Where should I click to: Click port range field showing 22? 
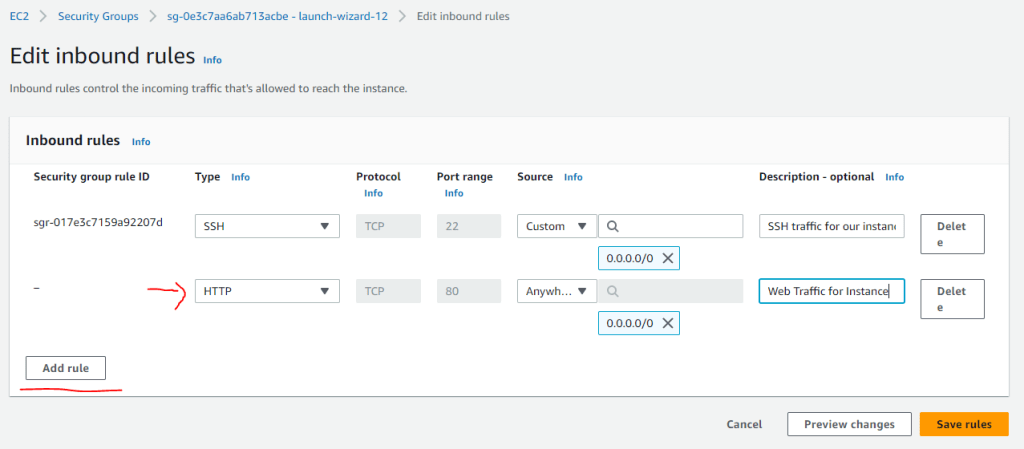469,226
